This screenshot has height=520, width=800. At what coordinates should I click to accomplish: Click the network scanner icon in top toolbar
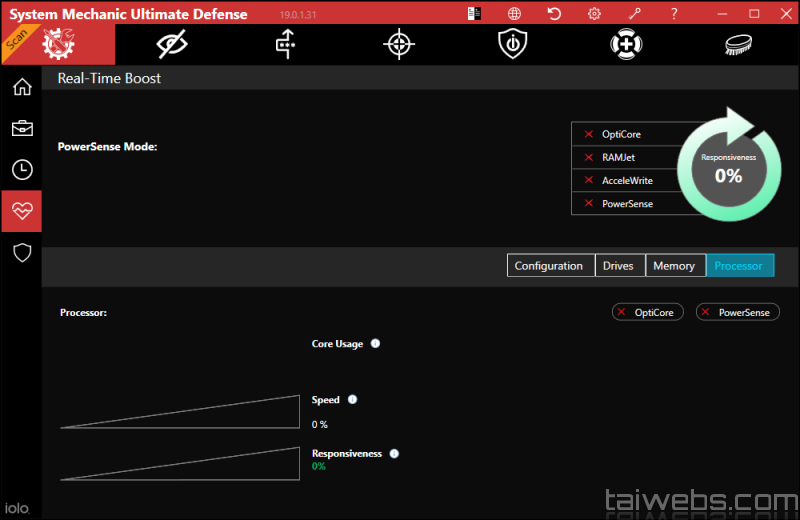tap(285, 44)
